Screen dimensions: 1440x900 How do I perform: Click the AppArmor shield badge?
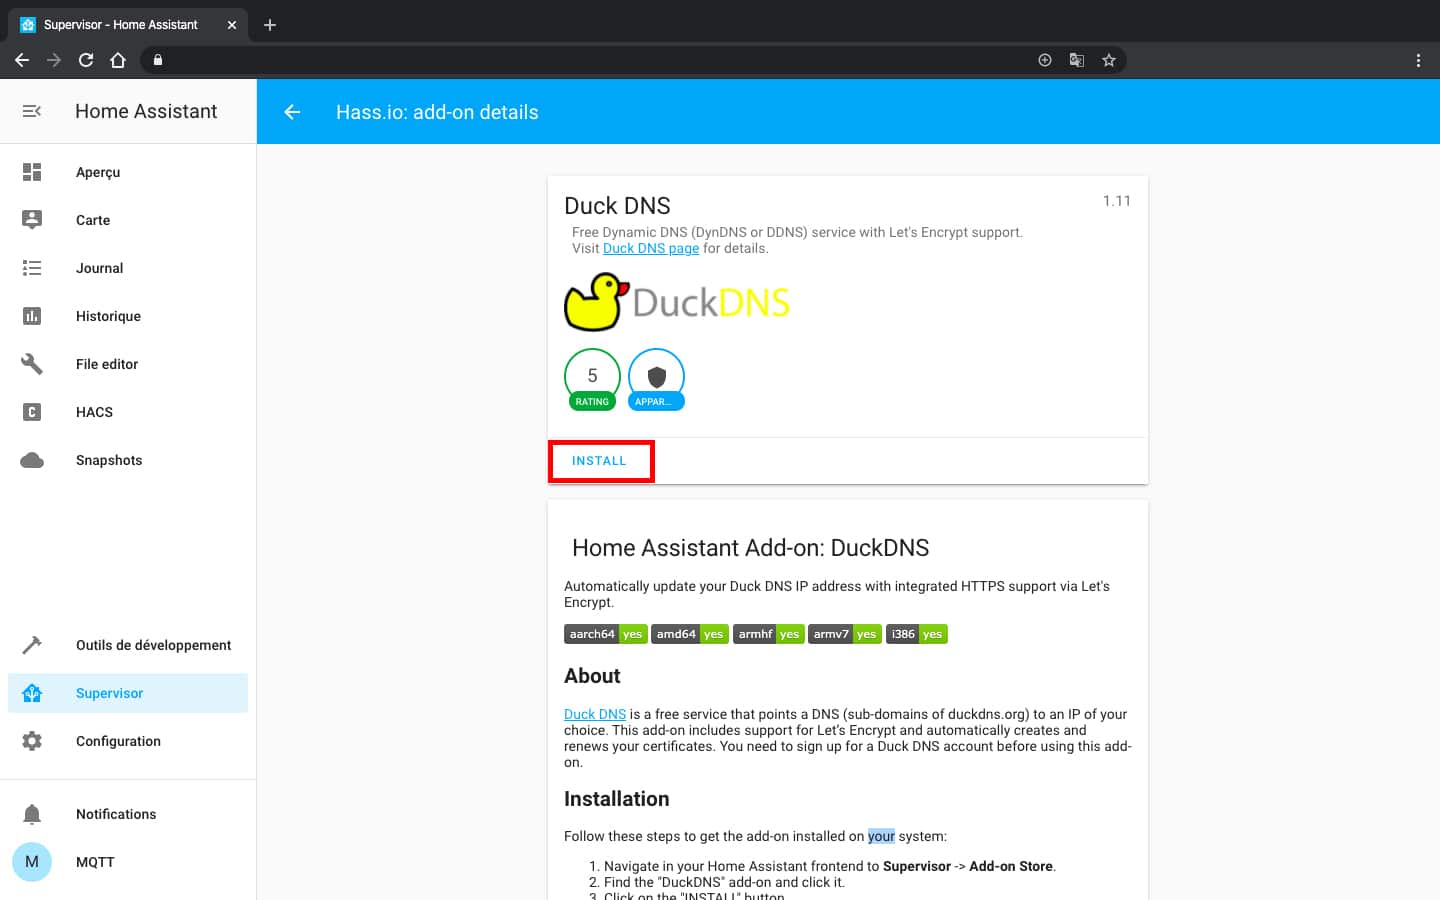point(656,380)
